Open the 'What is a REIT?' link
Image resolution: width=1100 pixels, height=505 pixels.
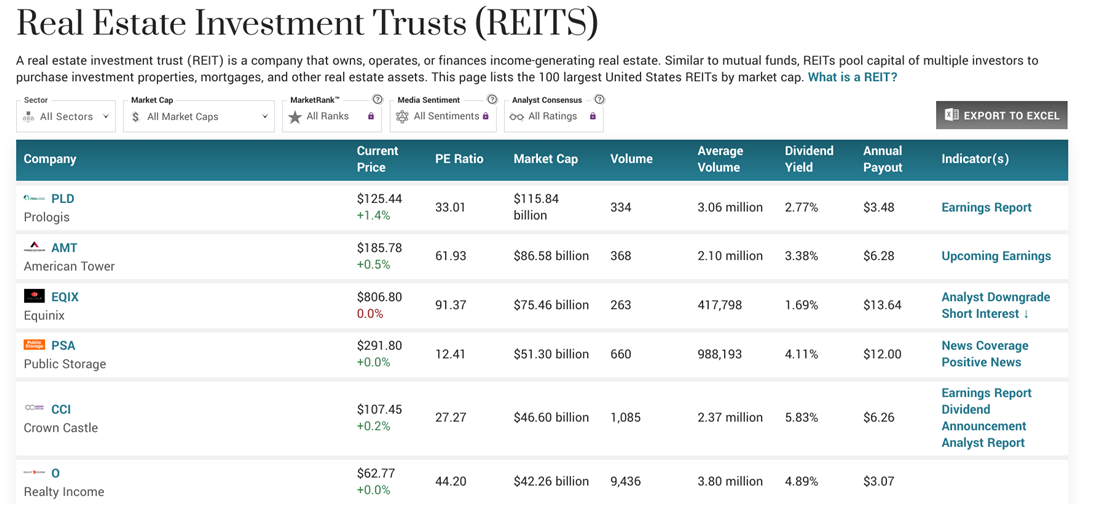point(852,78)
